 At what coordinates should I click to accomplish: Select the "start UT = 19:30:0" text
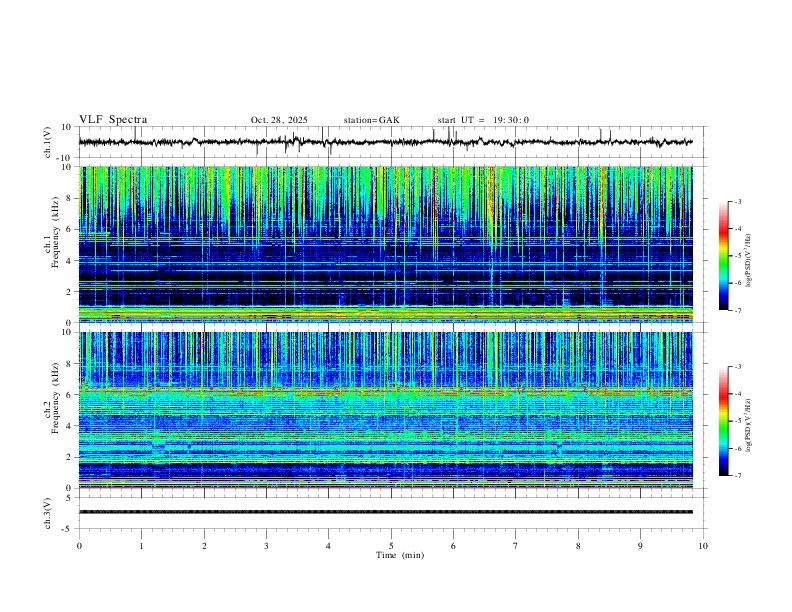tap(483, 120)
